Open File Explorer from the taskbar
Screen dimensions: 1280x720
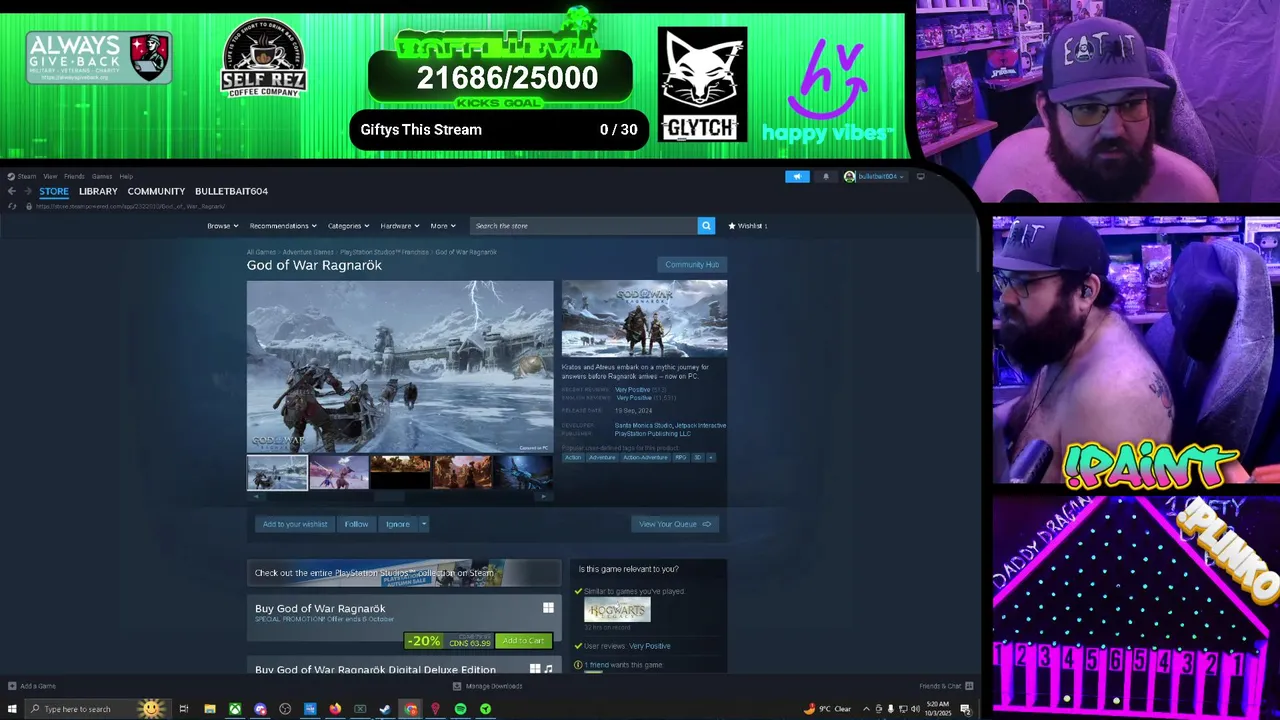pyautogui.click(x=210, y=709)
